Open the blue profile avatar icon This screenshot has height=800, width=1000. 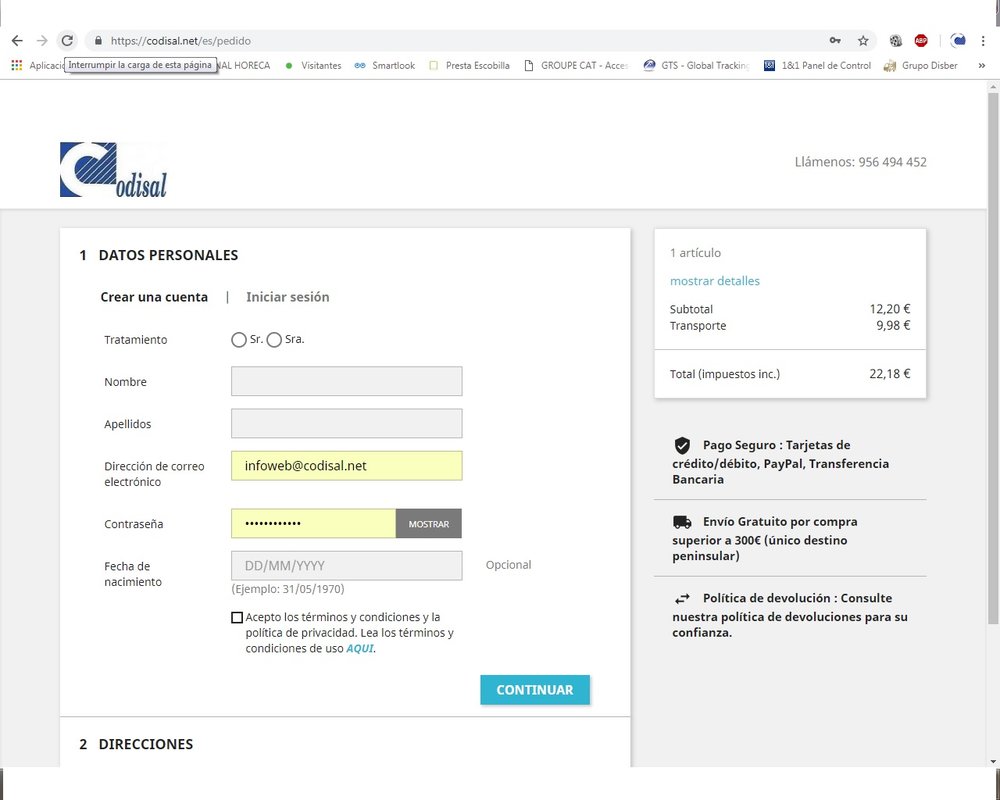pos(958,41)
